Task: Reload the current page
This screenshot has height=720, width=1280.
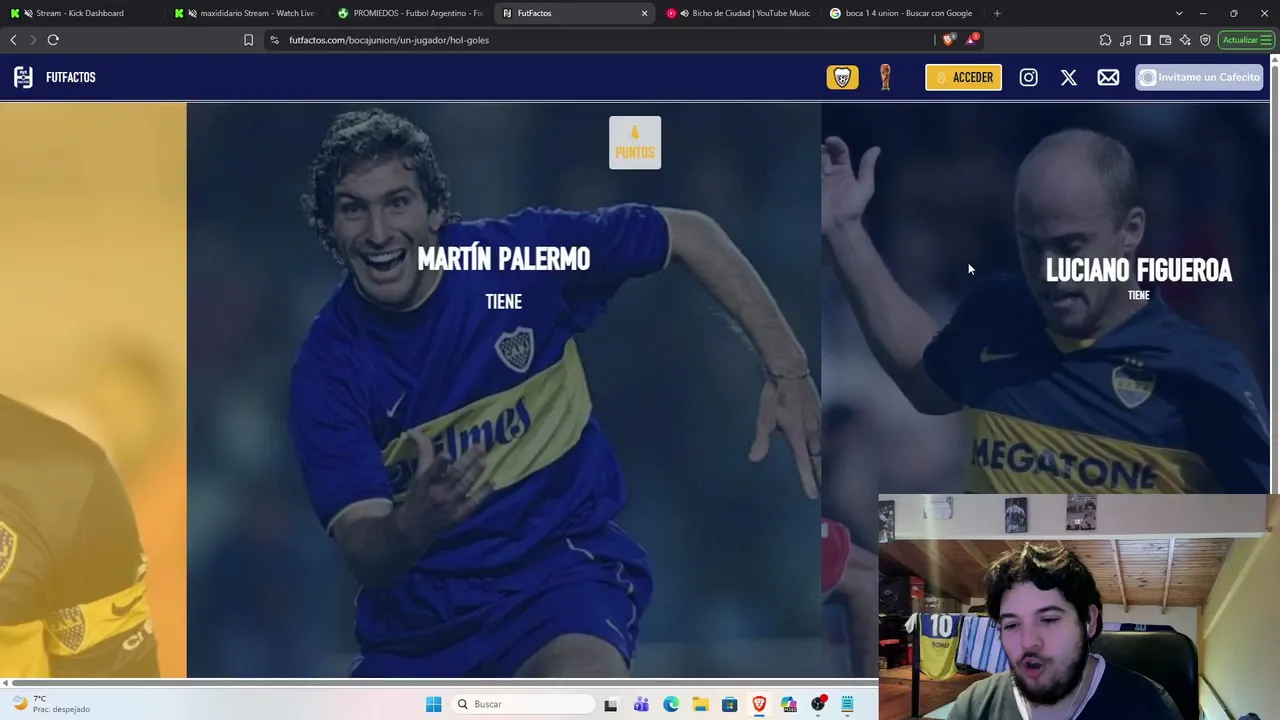Action: point(53,40)
